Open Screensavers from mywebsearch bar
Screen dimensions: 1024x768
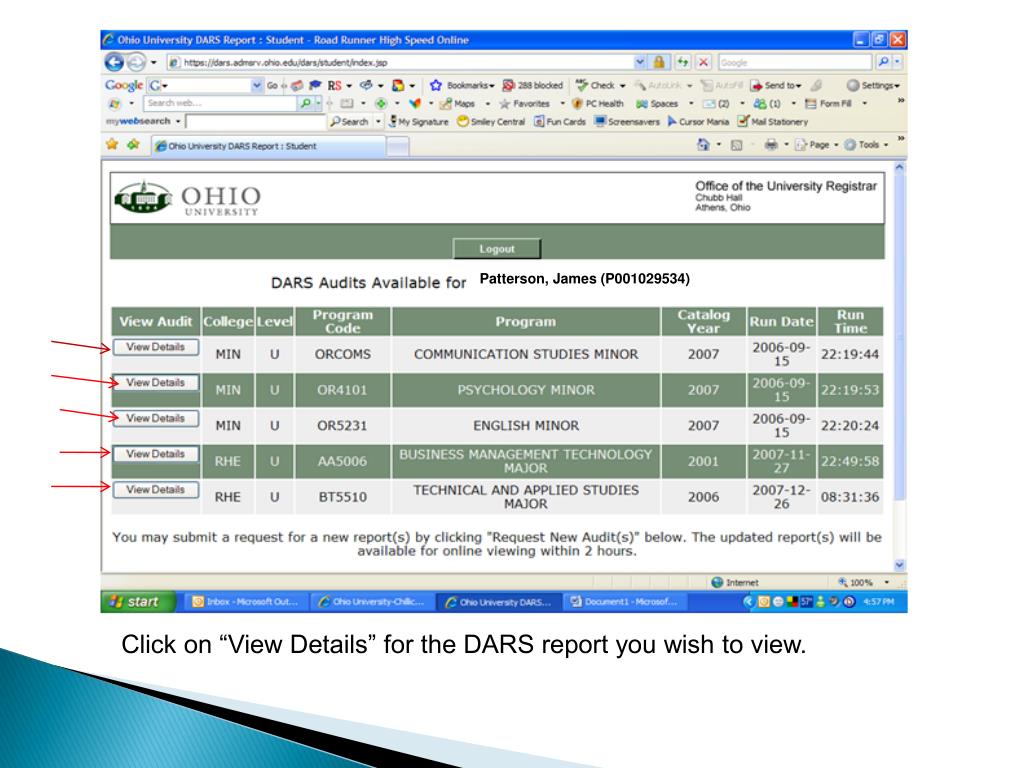627,121
